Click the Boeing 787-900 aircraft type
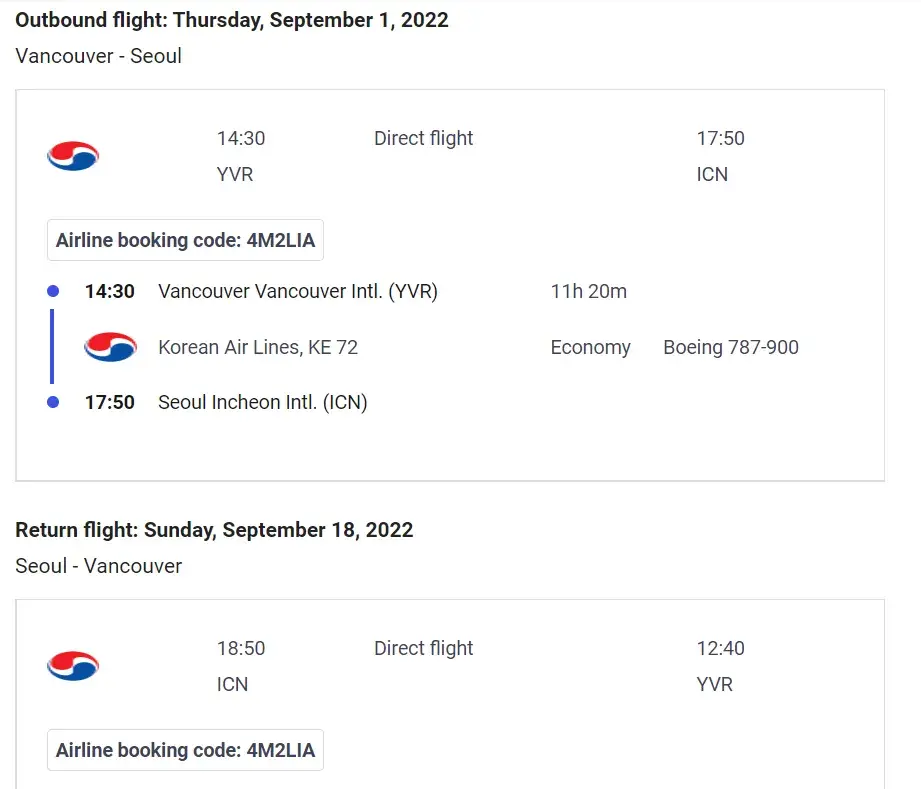The height and width of the screenshot is (789, 921). [x=731, y=347]
